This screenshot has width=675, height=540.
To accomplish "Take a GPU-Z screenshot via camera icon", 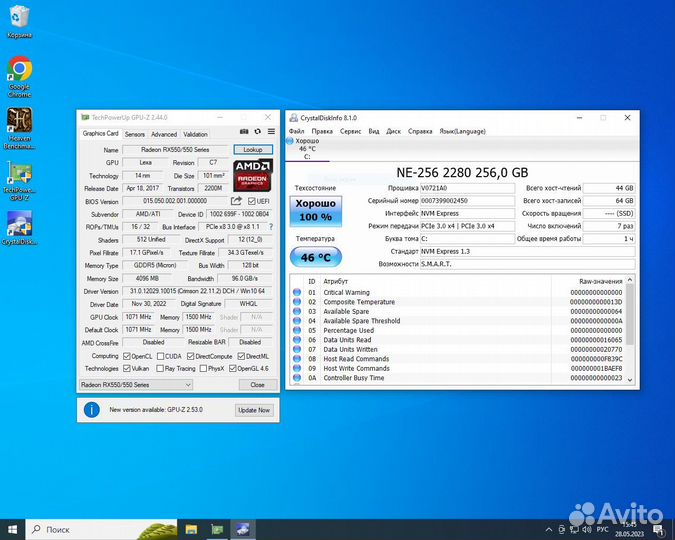I will 244,131.
